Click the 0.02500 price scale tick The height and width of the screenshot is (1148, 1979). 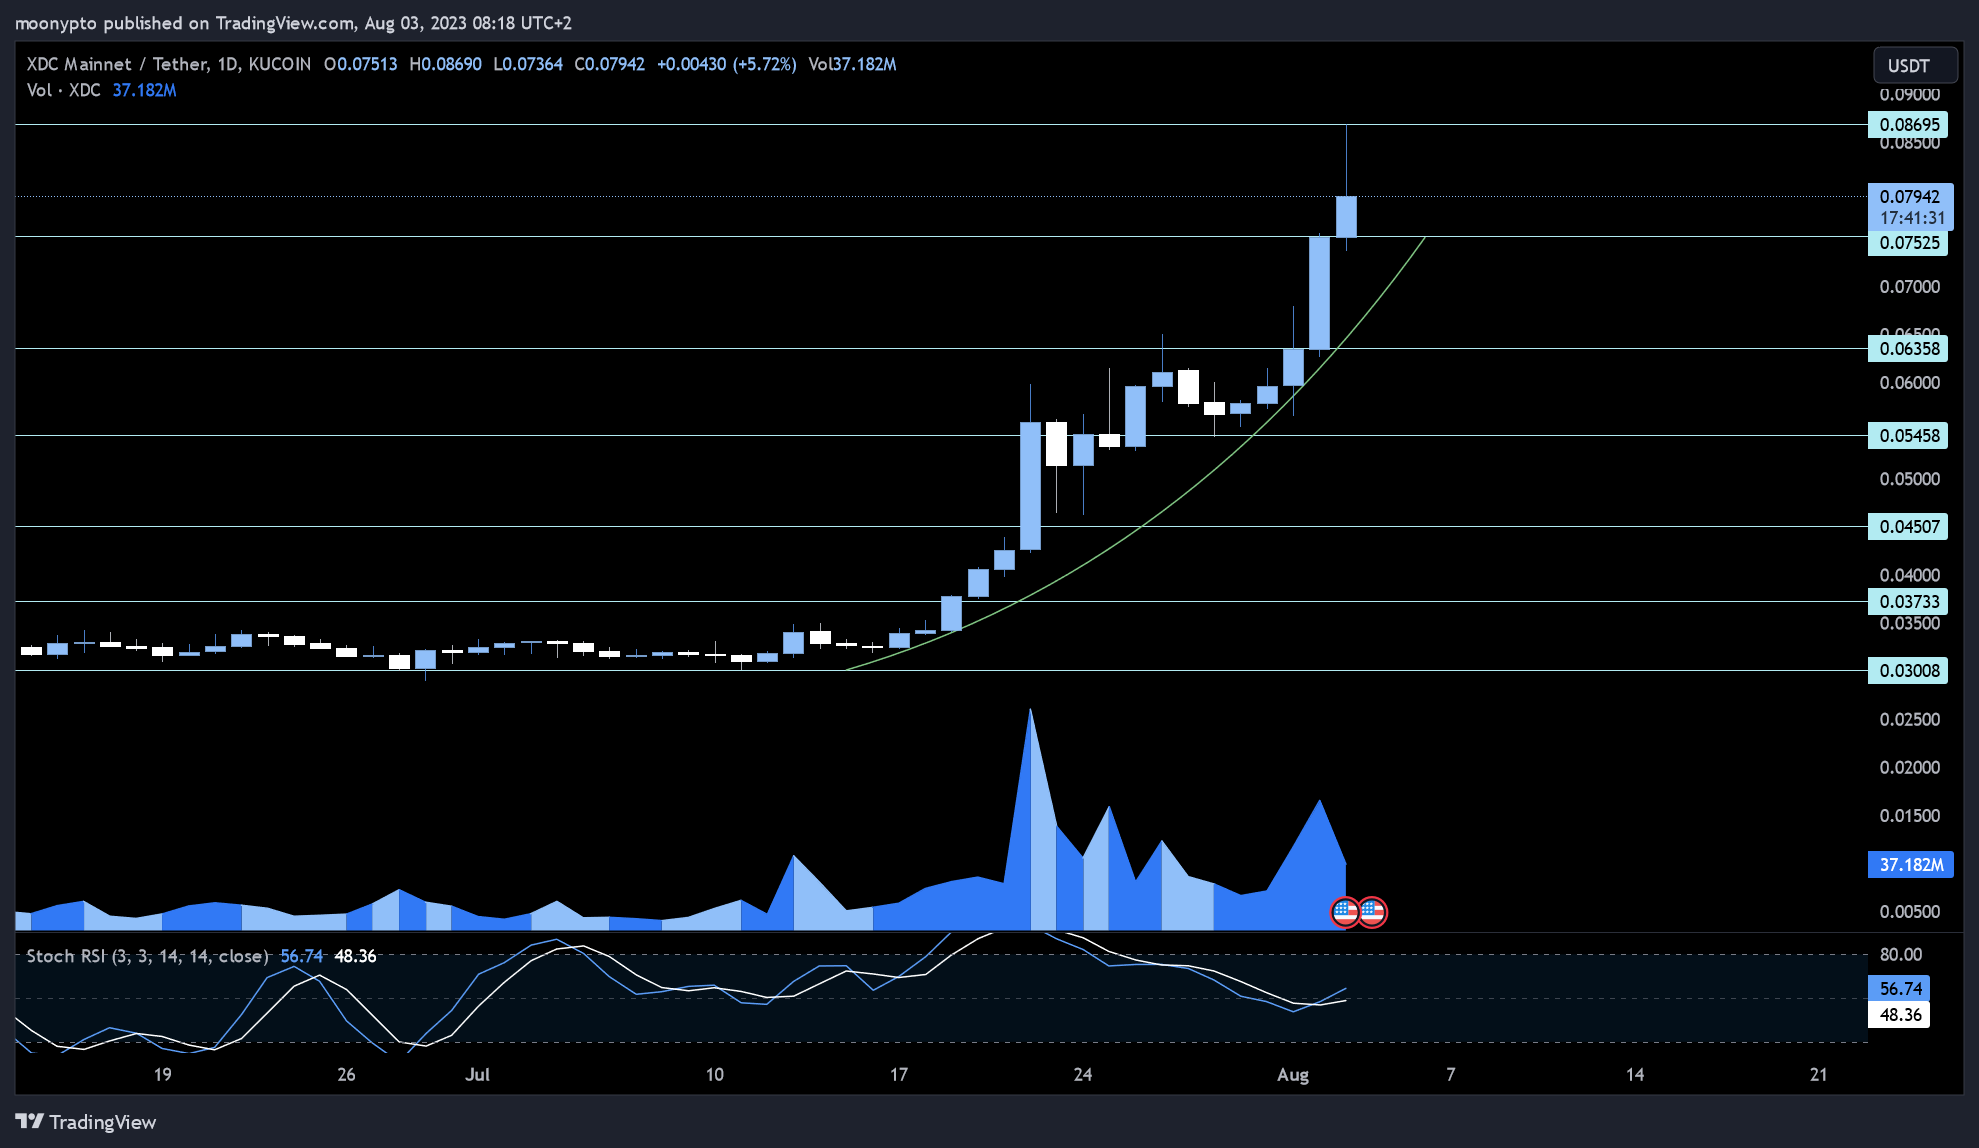[x=1909, y=720]
